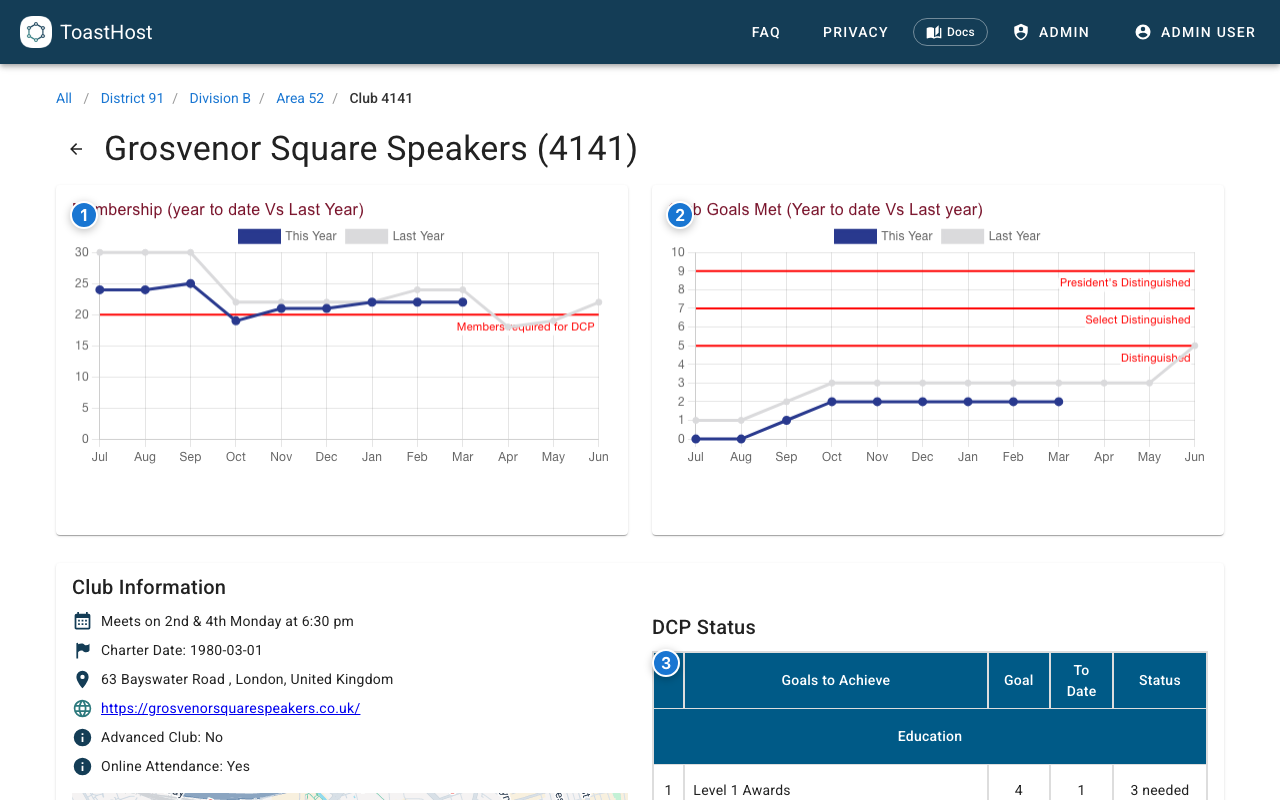Go to Area 52 using the breadcrumb
The image size is (1280, 800).
(x=300, y=98)
